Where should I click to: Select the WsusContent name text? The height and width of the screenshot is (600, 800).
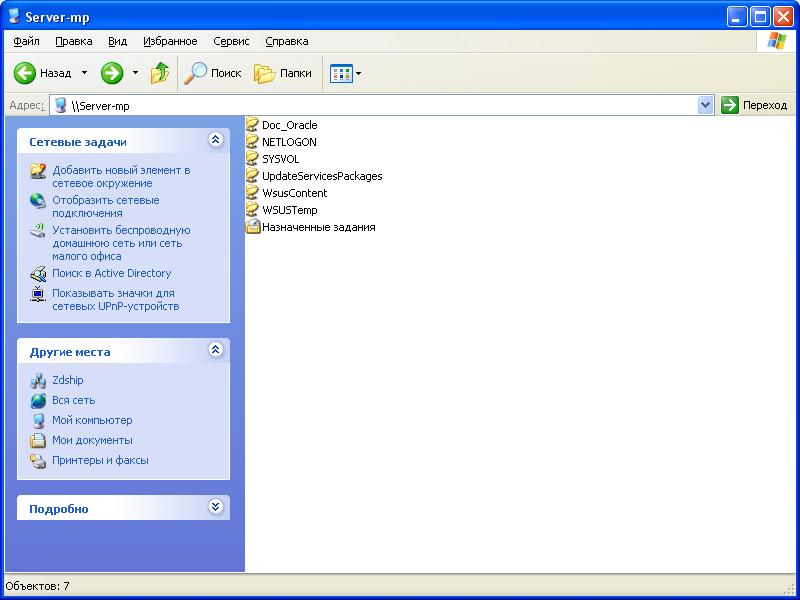[x=294, y=193]
